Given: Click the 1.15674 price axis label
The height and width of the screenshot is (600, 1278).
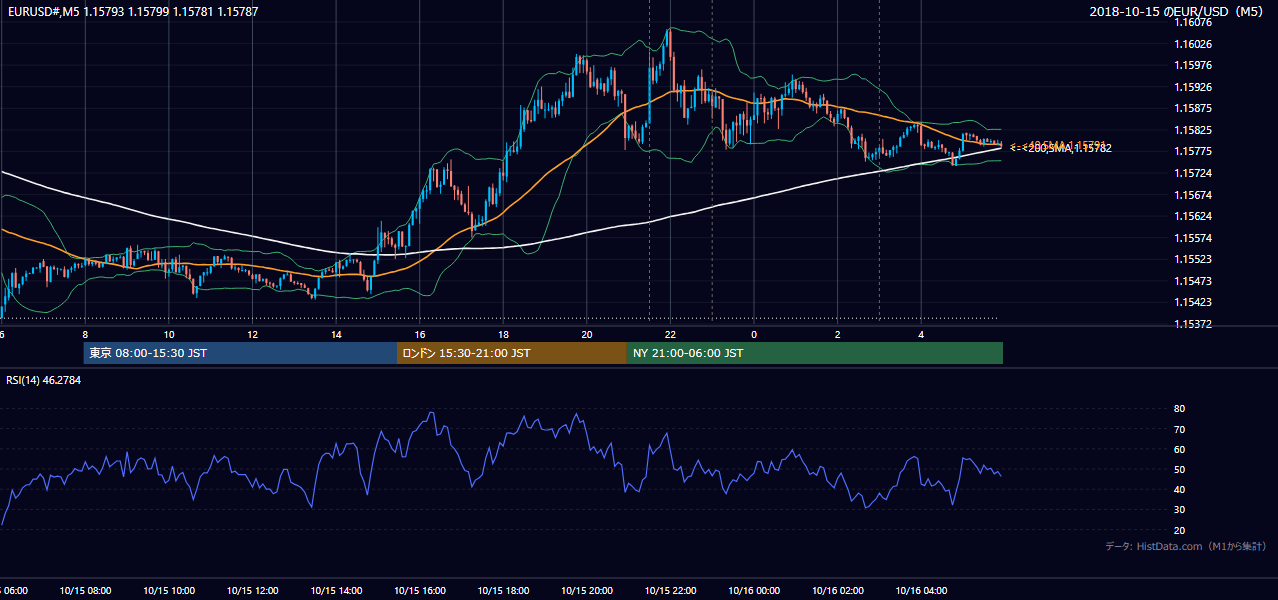Looking at the screenshot, I should pos(1194,195).
